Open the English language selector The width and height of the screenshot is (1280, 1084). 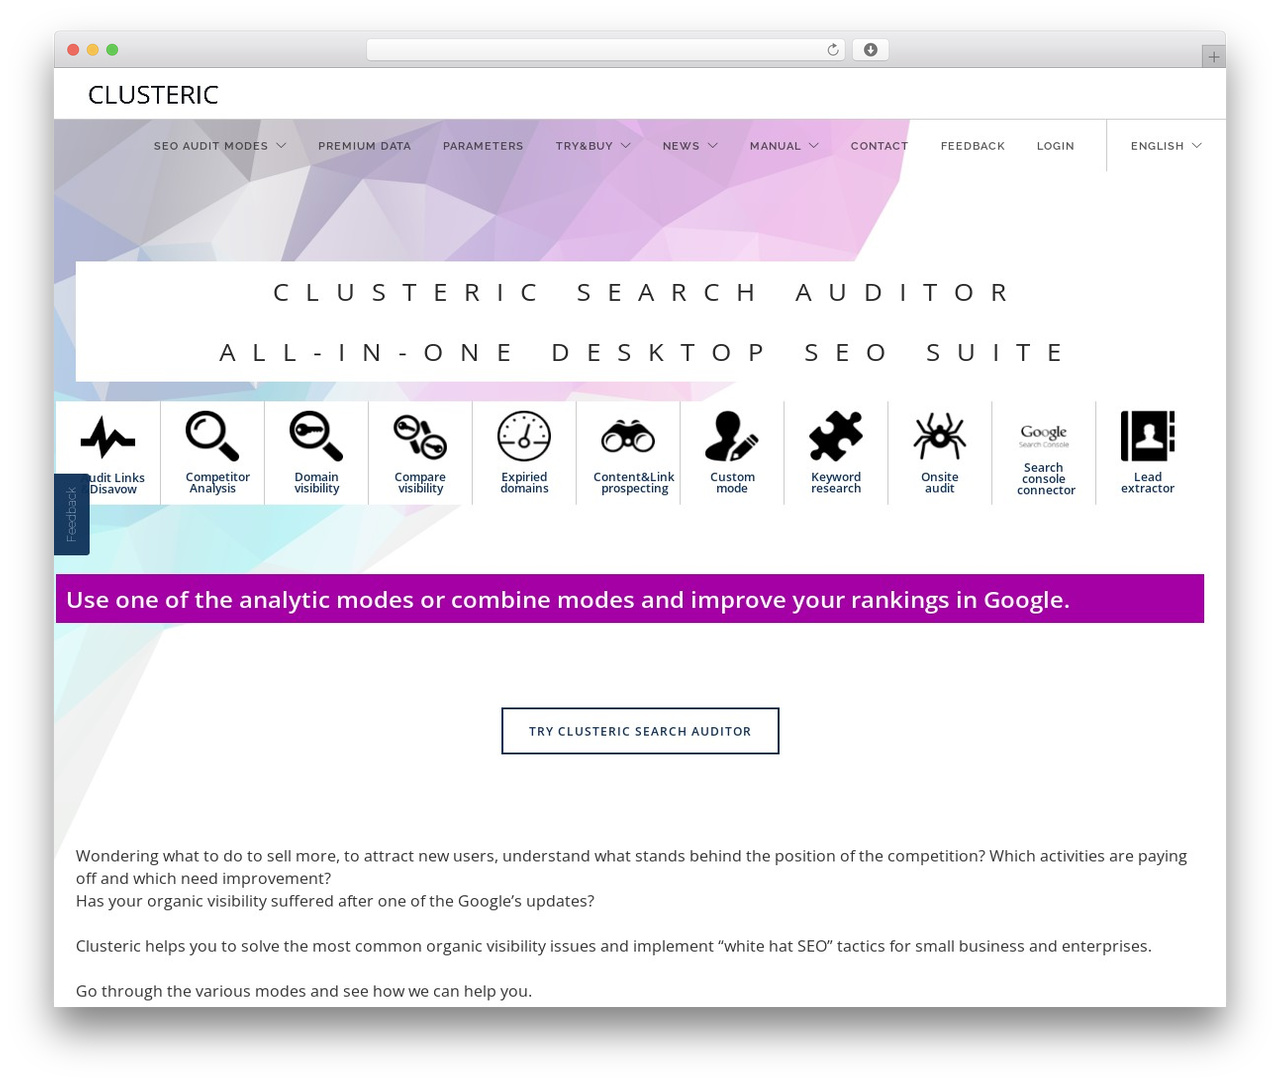[1166, 146]
